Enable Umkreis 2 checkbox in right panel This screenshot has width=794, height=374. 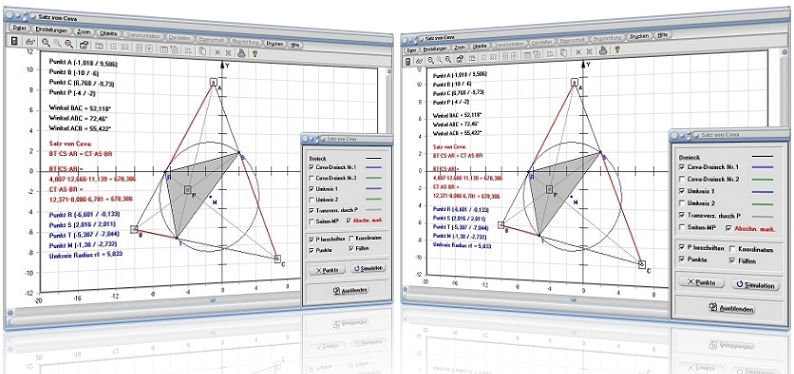[683, 203]
